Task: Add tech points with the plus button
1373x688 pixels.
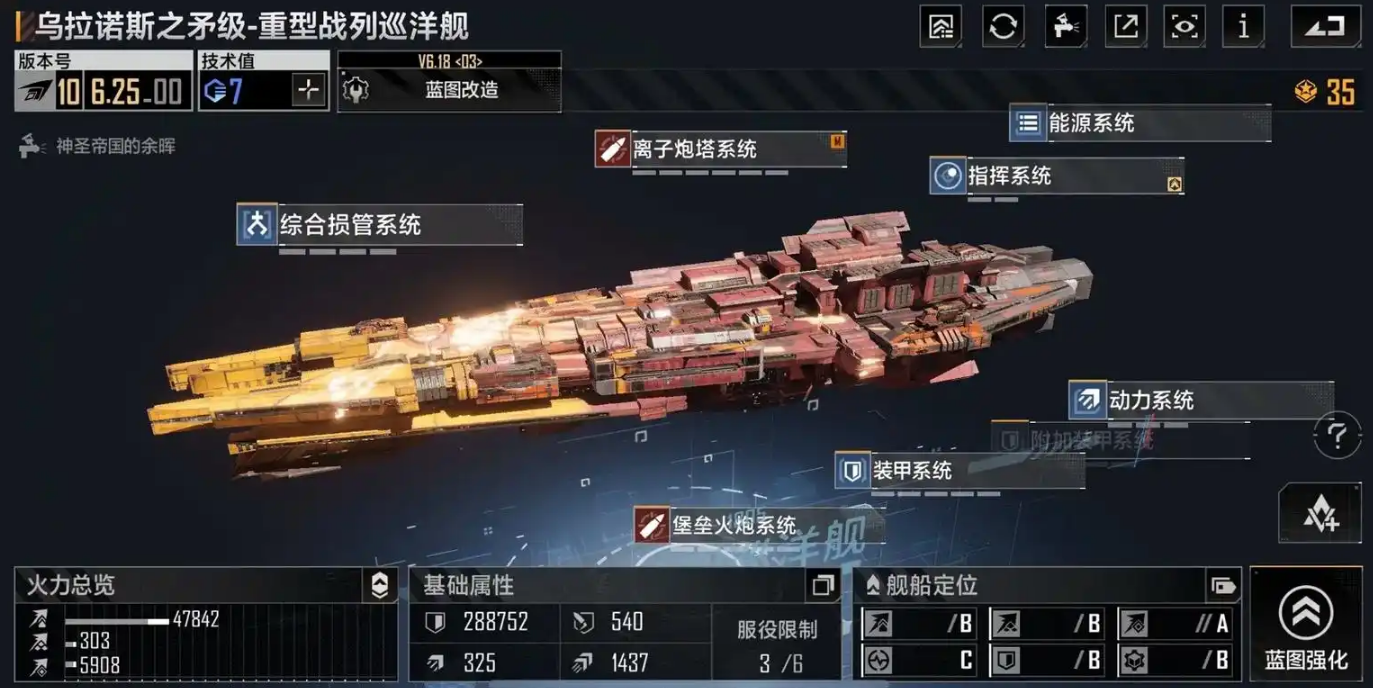Action: 308,91
